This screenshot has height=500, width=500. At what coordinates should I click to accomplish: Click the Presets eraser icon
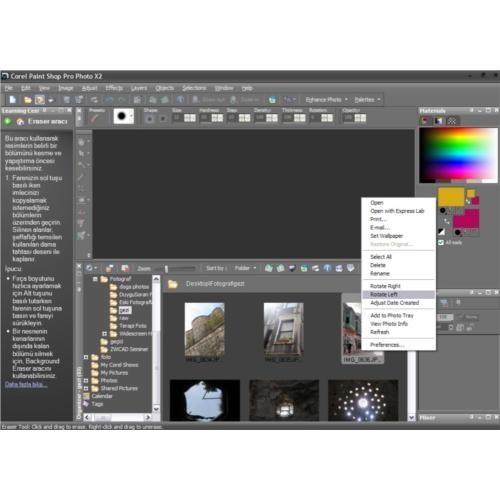tap(94, 118)
